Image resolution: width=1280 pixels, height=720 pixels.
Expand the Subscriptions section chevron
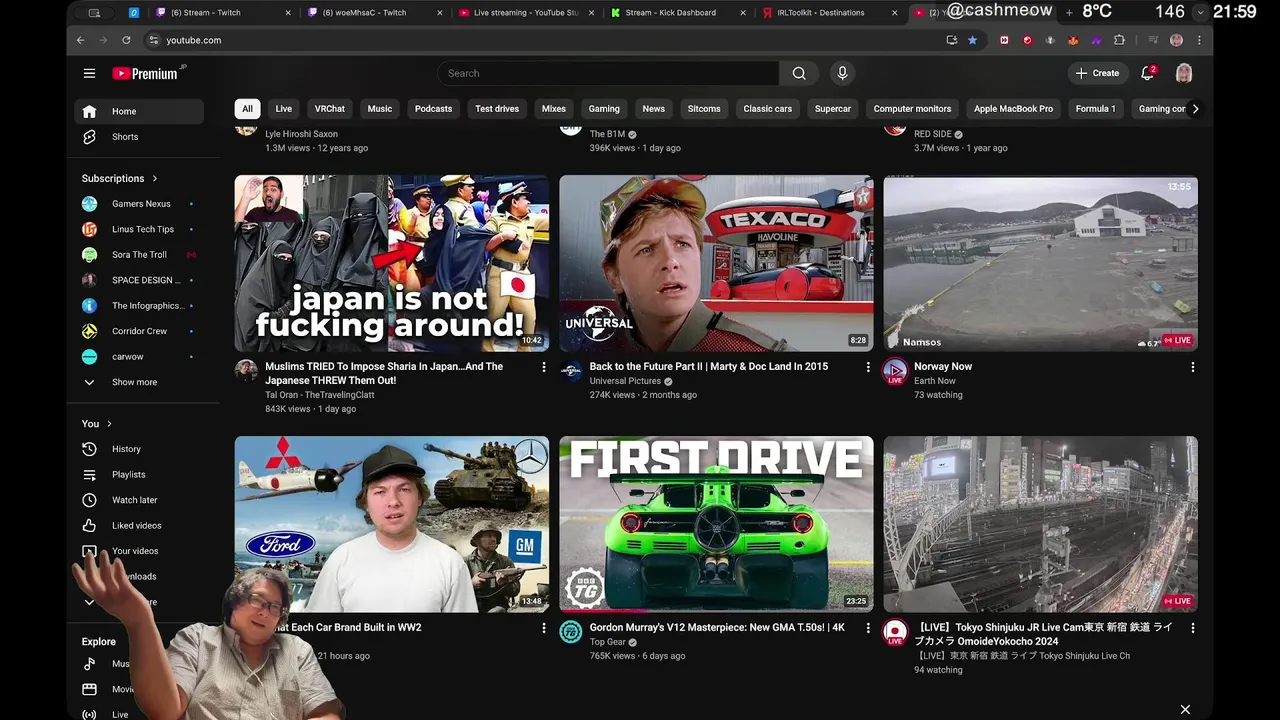(155, 178)
